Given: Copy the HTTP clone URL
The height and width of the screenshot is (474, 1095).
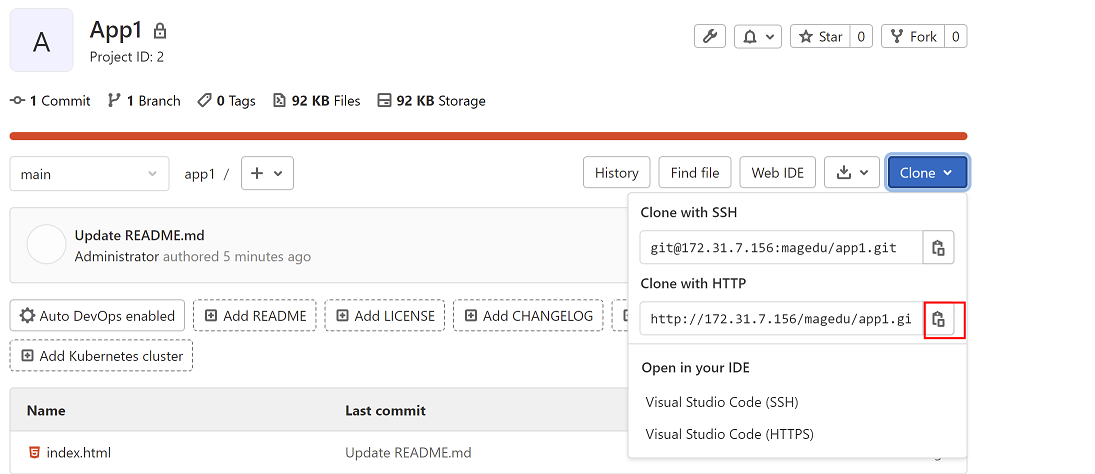Looking at the screenshot, I should 938,319.
